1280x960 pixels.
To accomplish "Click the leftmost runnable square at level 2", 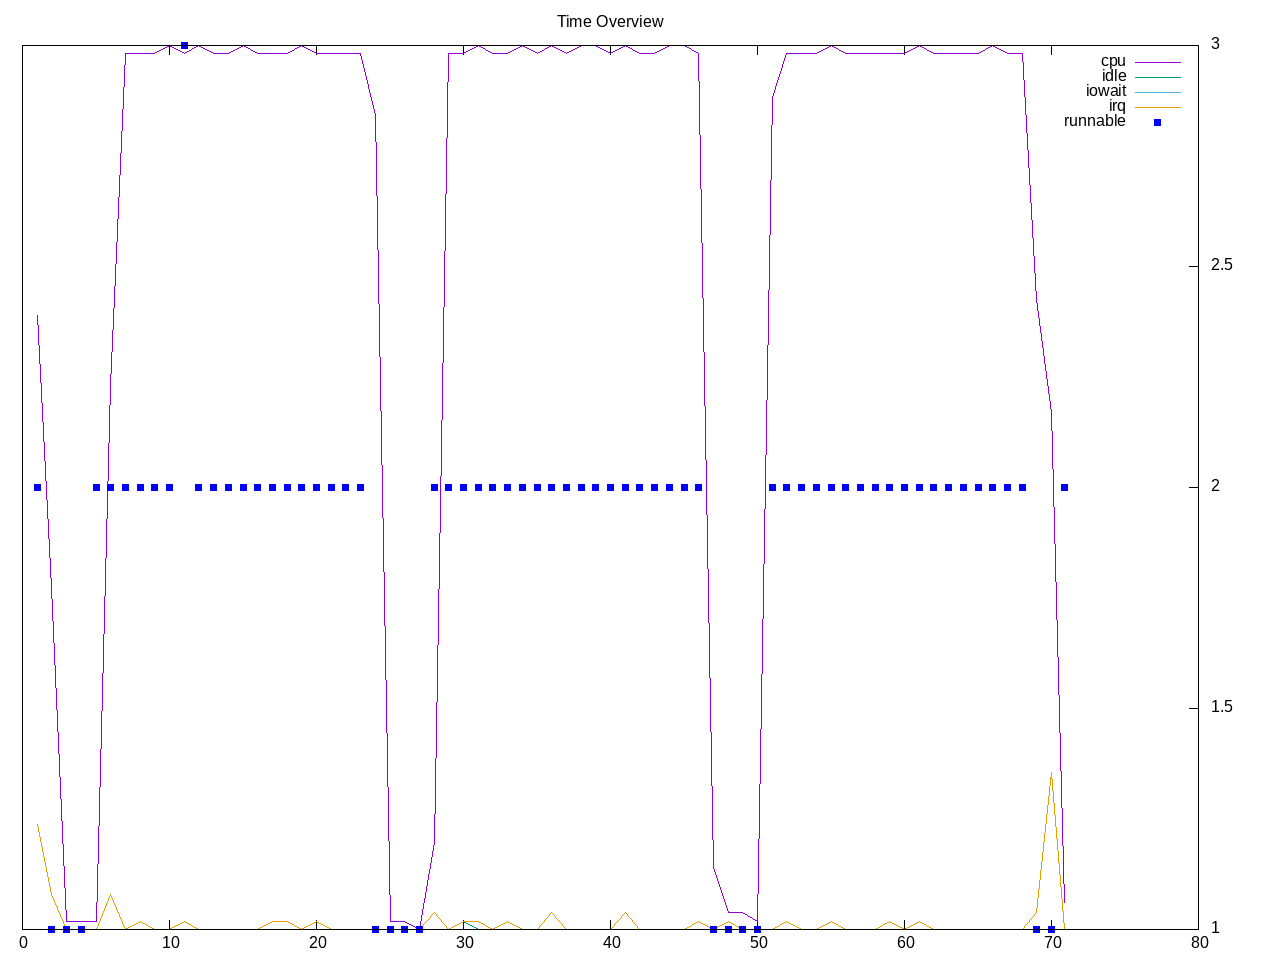I will [x=37, y=488].
